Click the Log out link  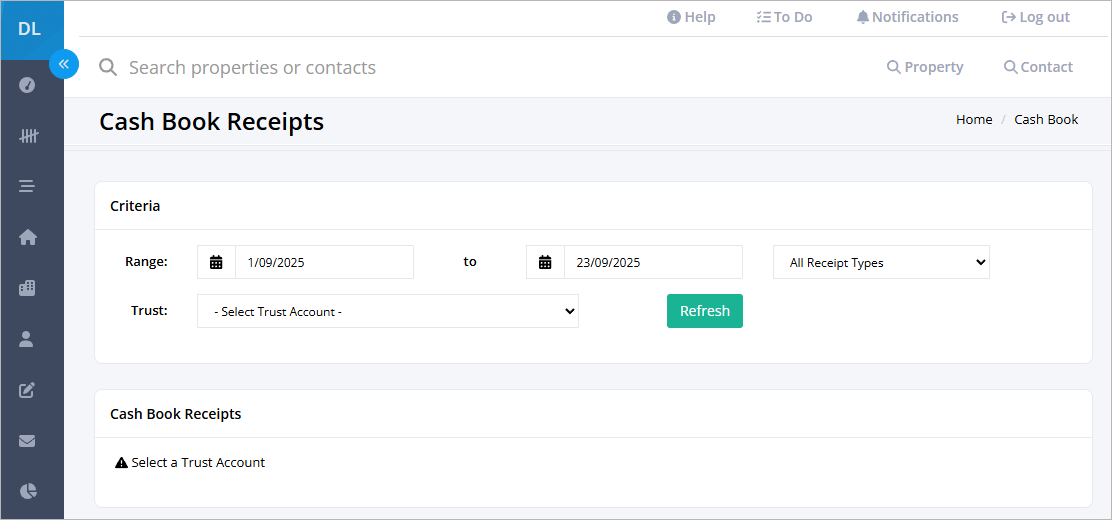point(1035,17)
